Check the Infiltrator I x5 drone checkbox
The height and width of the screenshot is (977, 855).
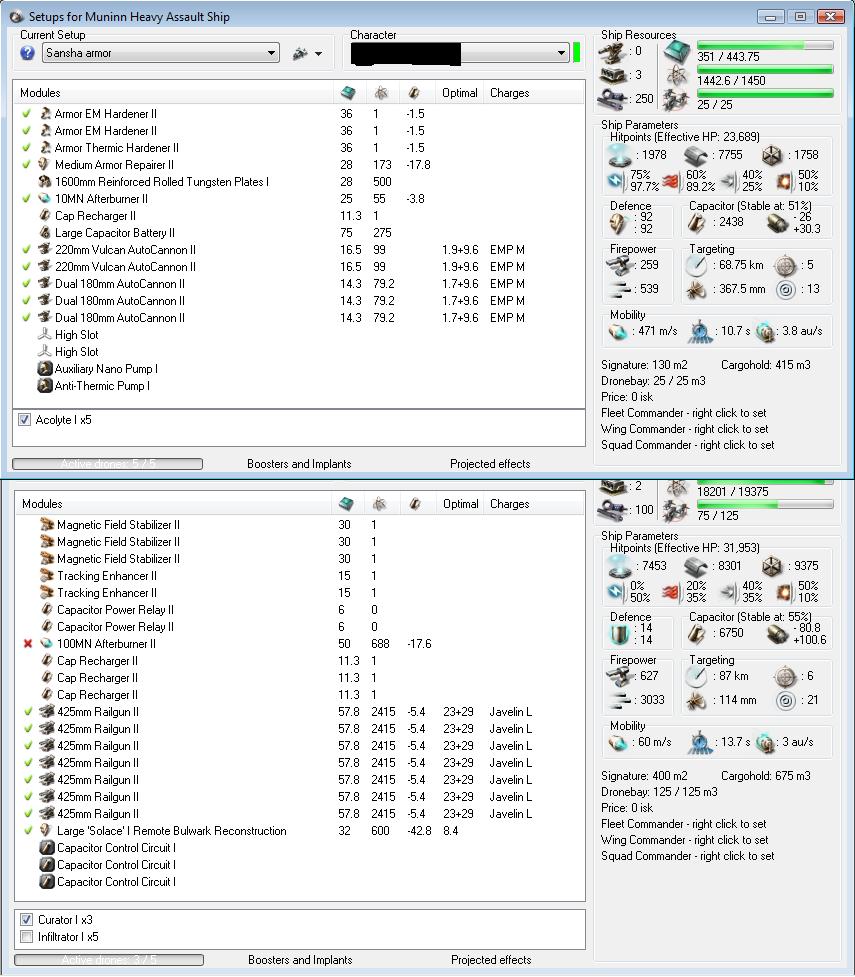(26, 936)
